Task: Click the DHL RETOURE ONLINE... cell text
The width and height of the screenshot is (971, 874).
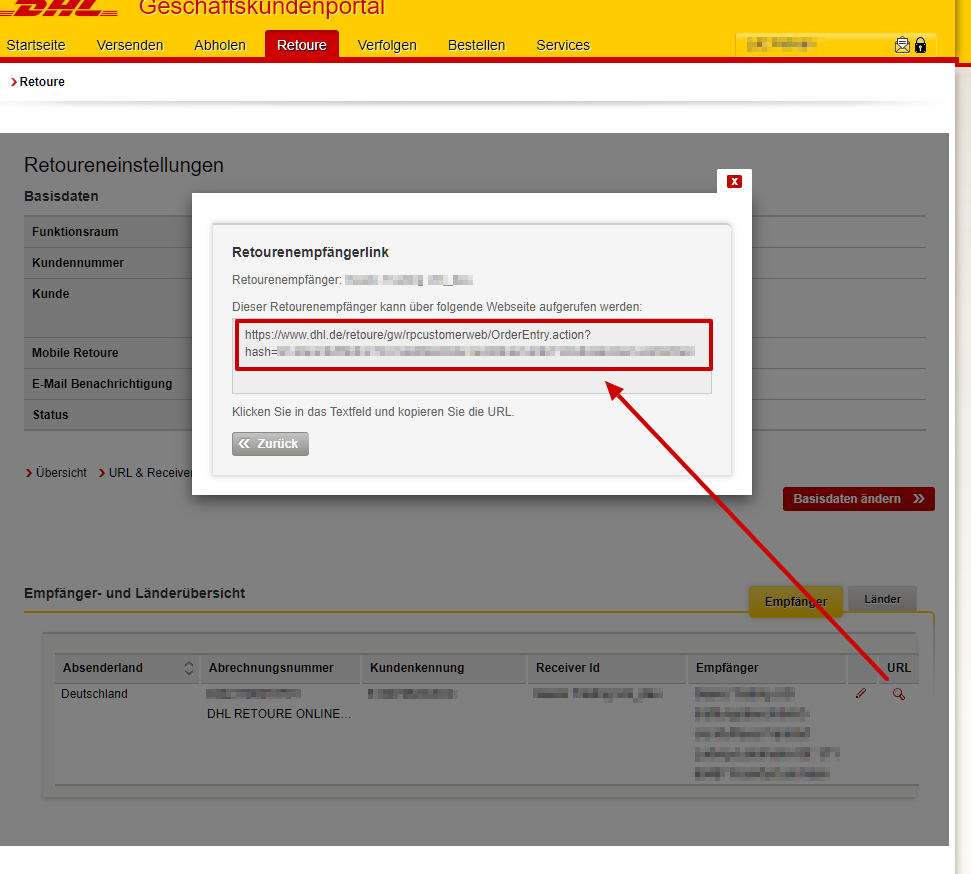Action: pyautogui.click(x=279, y=714)
